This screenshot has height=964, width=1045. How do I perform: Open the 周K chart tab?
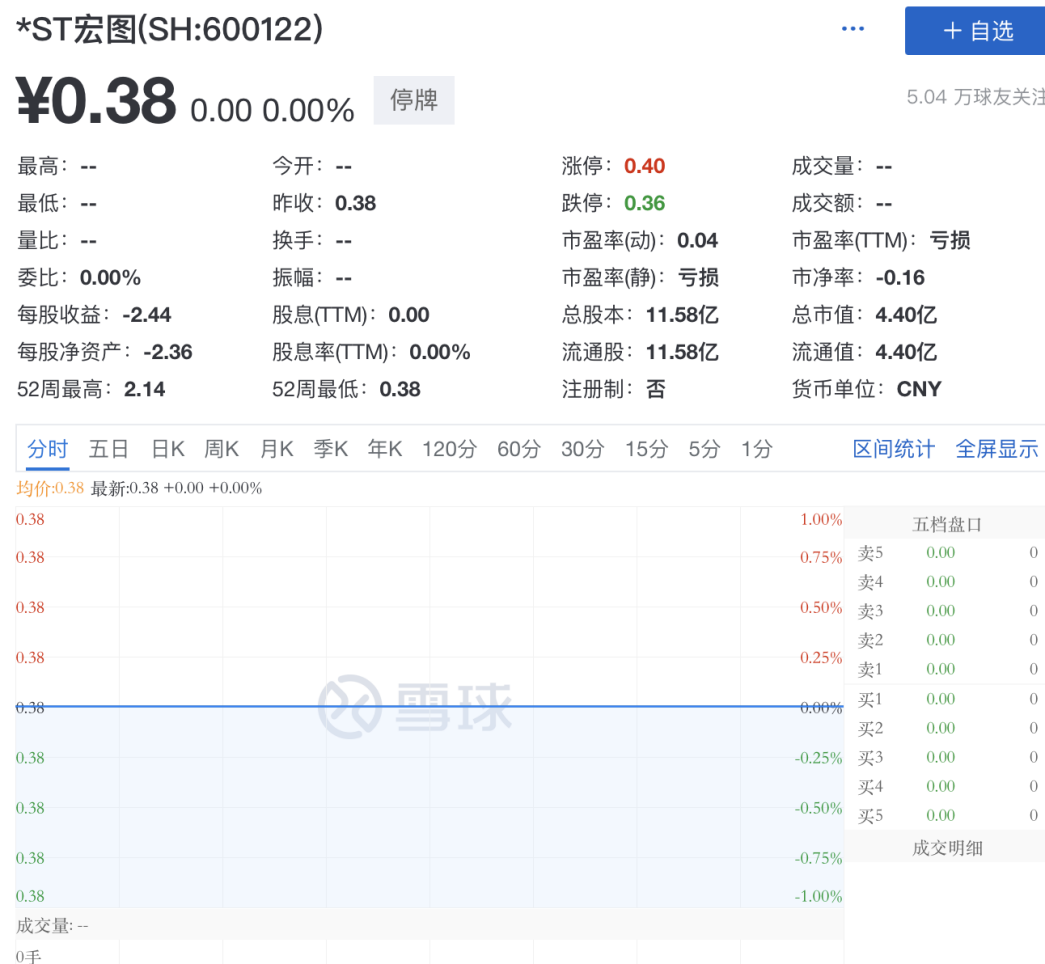221,449
